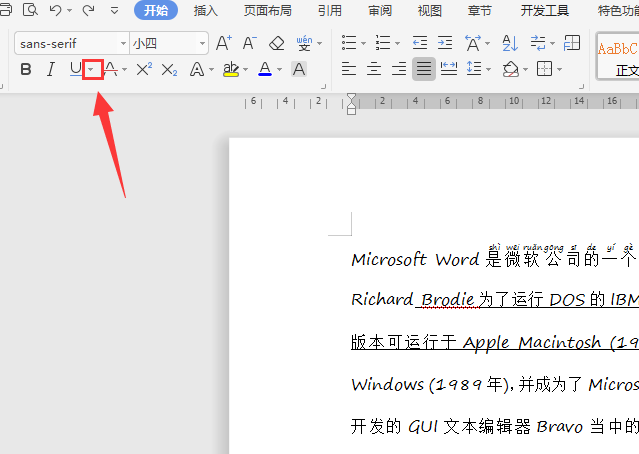Open underline style dropdown arrow
This screenshot has width=639, height=454.
tap(92, 69)
